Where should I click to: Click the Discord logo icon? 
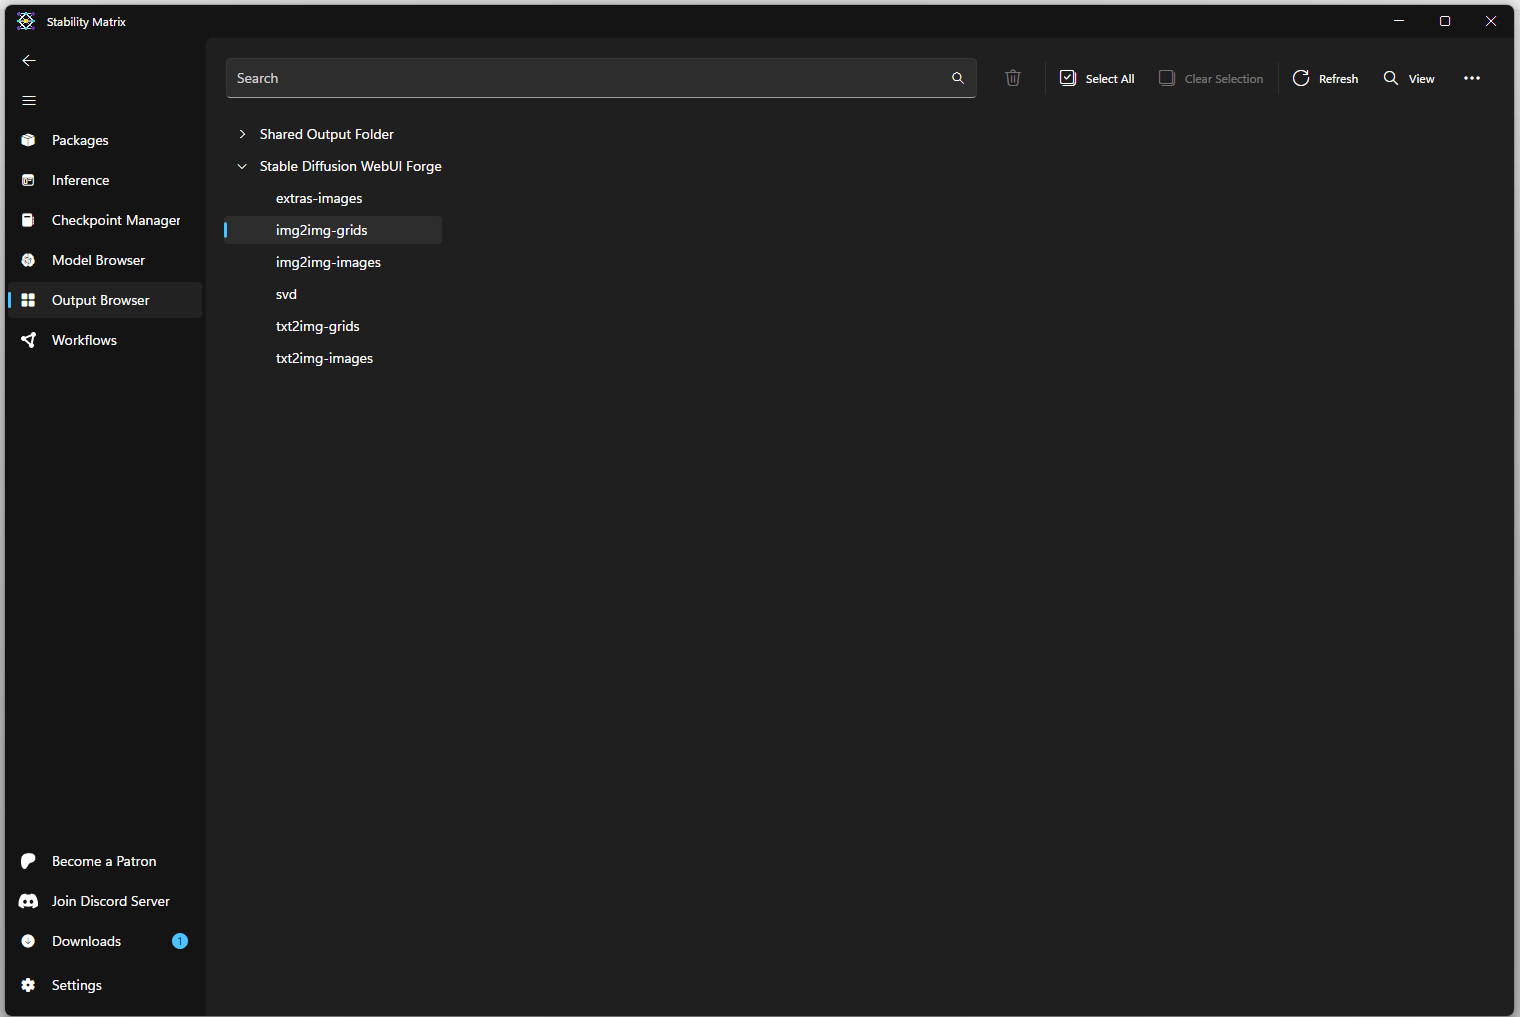pos(28,901)
